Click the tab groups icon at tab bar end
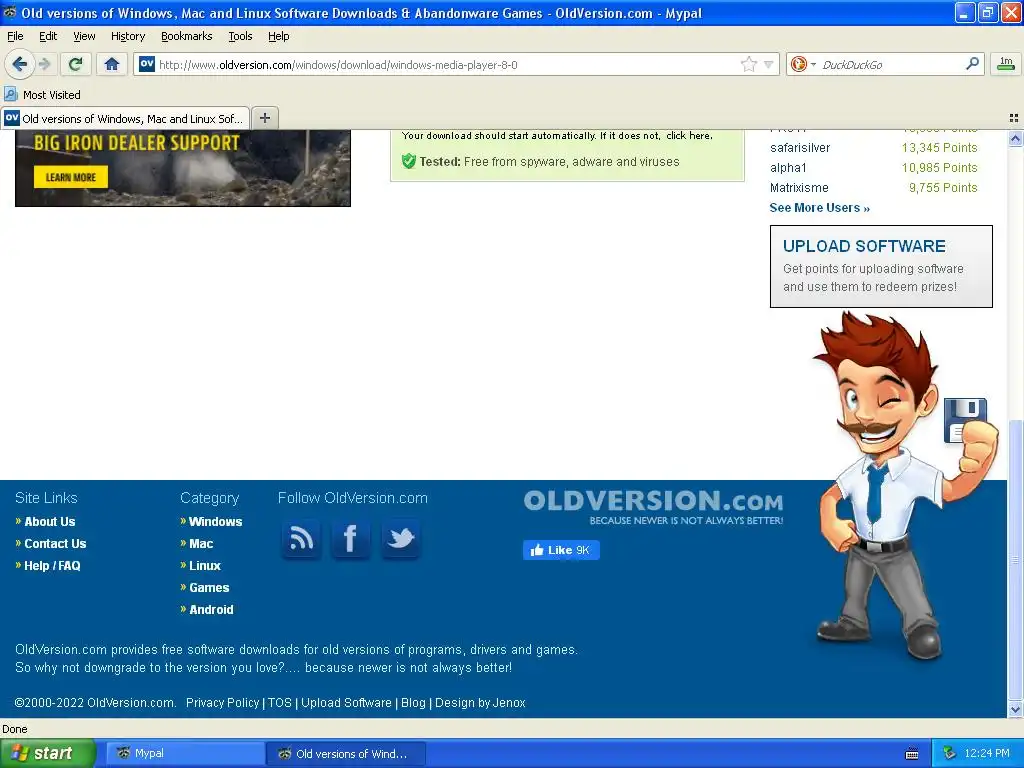The width and height of the screenshot is (1024, 768). tap(1014, 118)
